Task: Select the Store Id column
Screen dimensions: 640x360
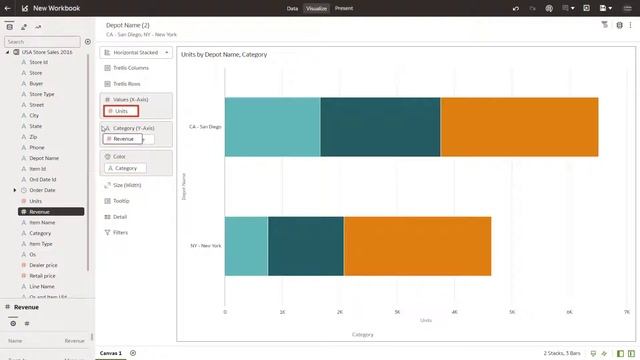Action: coord(38,62)
